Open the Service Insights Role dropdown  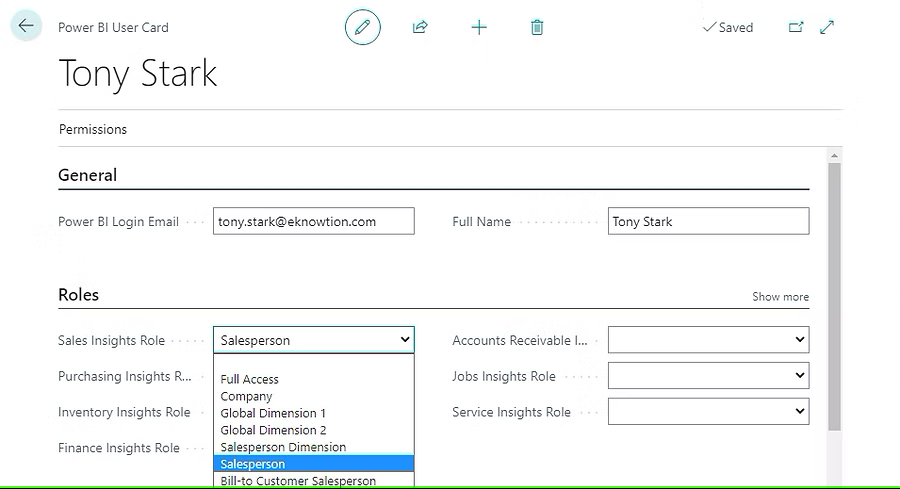[708, 412]
